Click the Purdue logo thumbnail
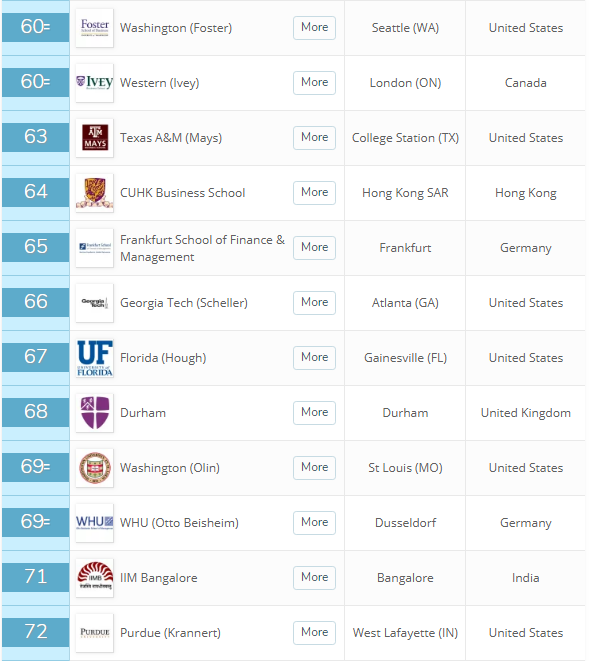Screen dimensions: 590x661 [x=95, y=633]
